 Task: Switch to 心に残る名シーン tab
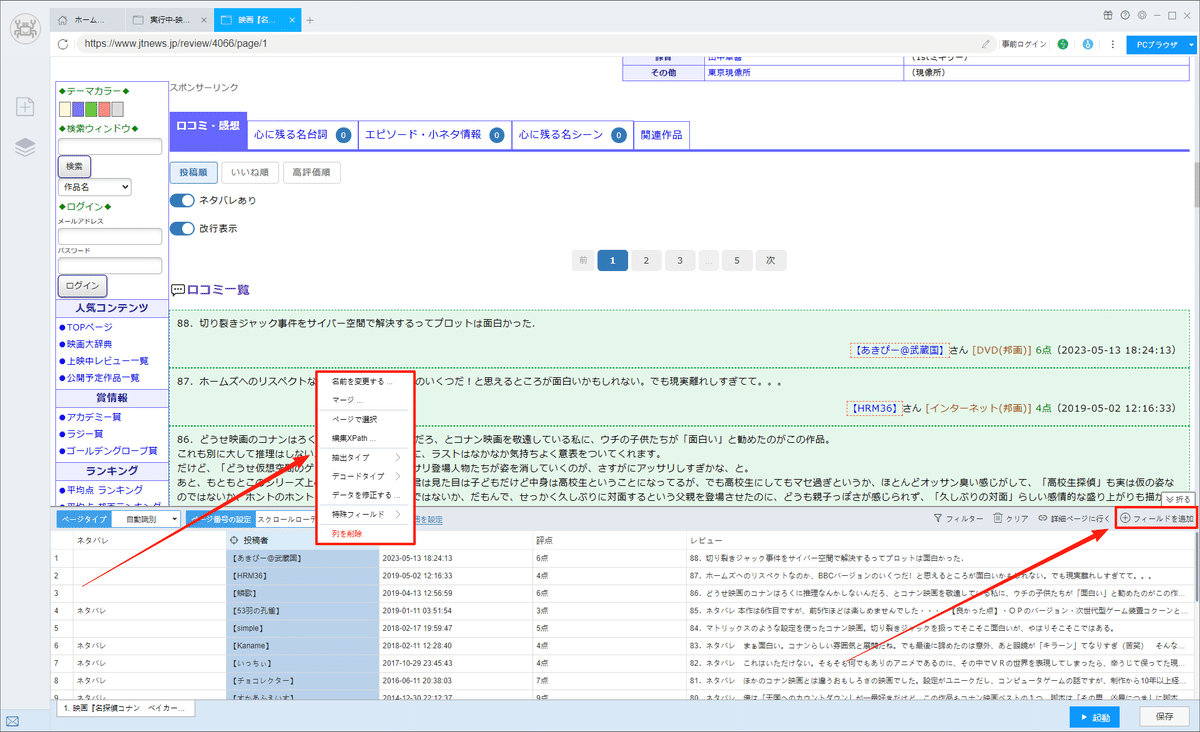coord(572,134)
